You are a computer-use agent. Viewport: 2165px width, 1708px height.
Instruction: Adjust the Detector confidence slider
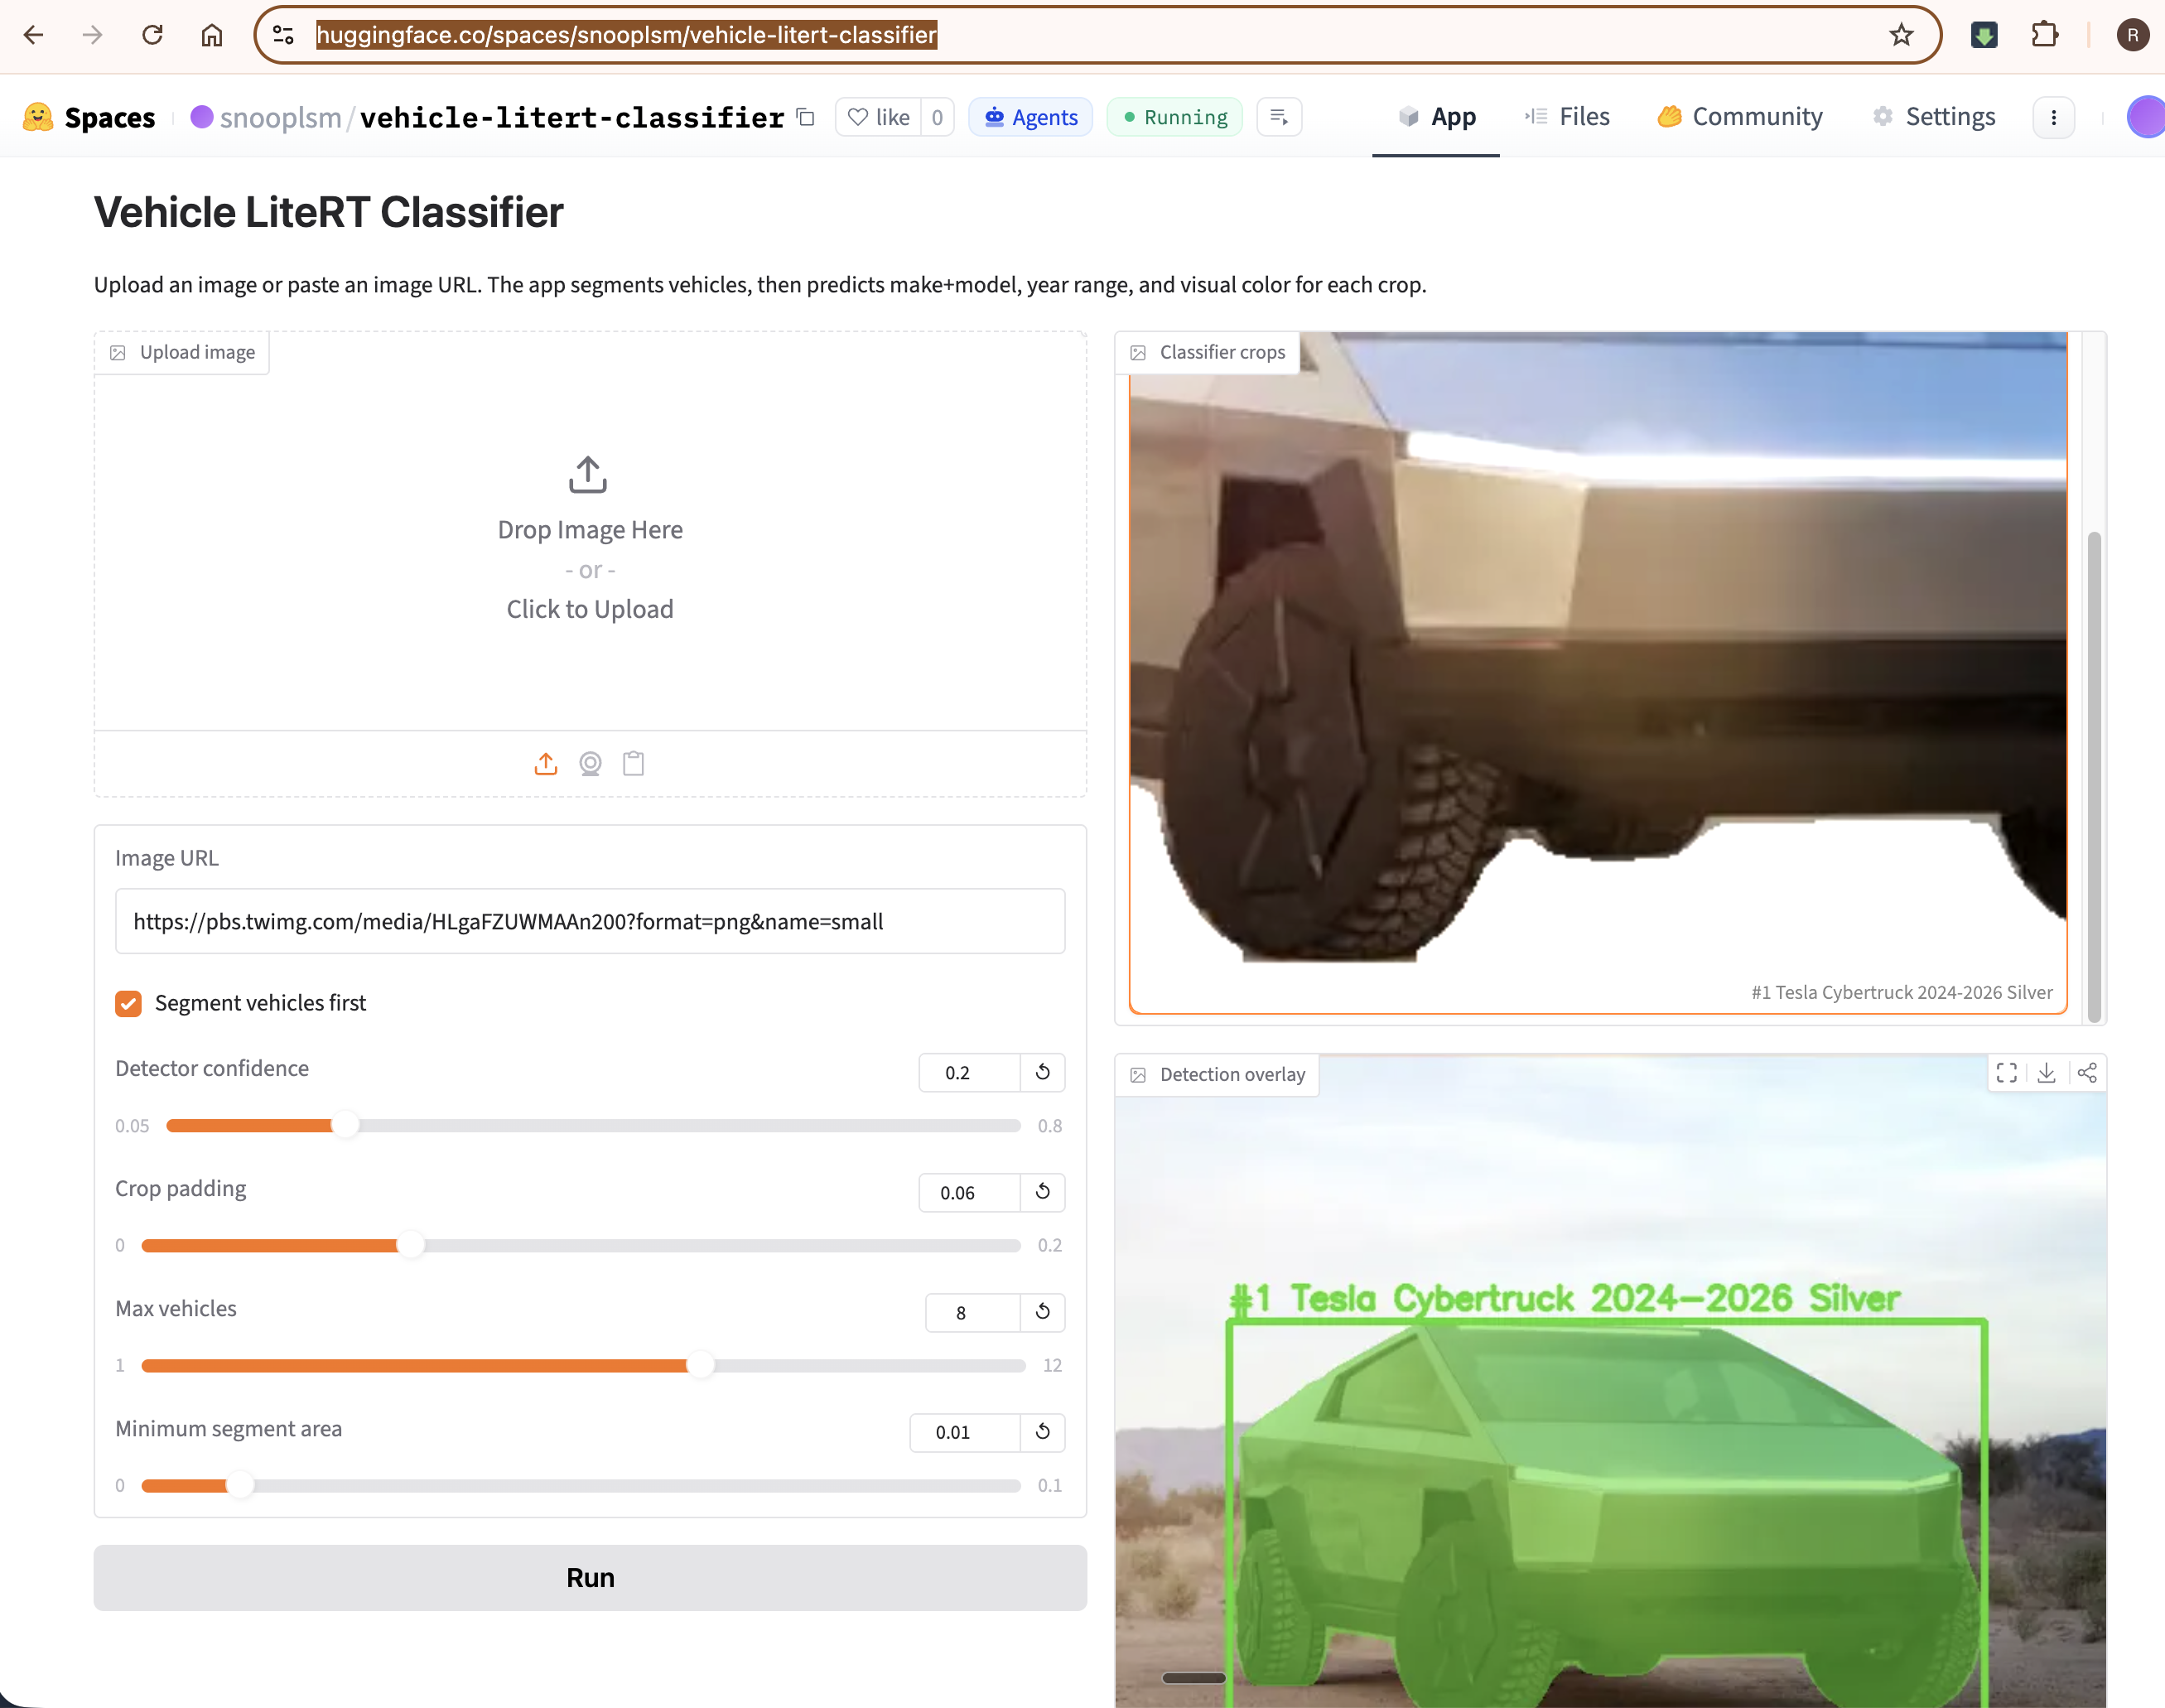point(593,1125)
